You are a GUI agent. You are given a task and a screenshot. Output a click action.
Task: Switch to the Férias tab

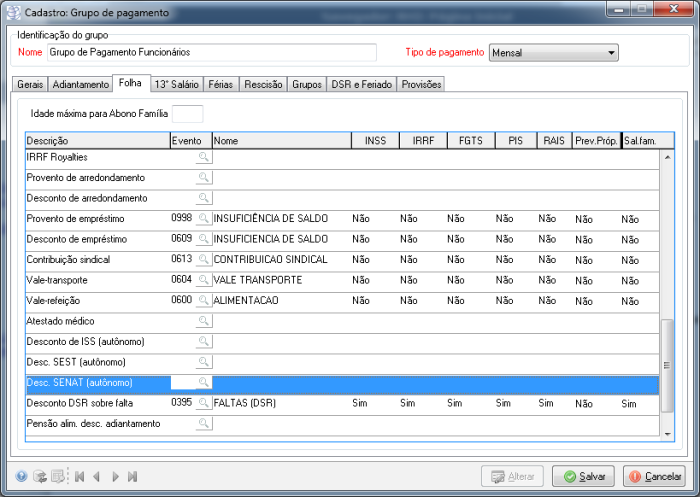coord(221,85)
